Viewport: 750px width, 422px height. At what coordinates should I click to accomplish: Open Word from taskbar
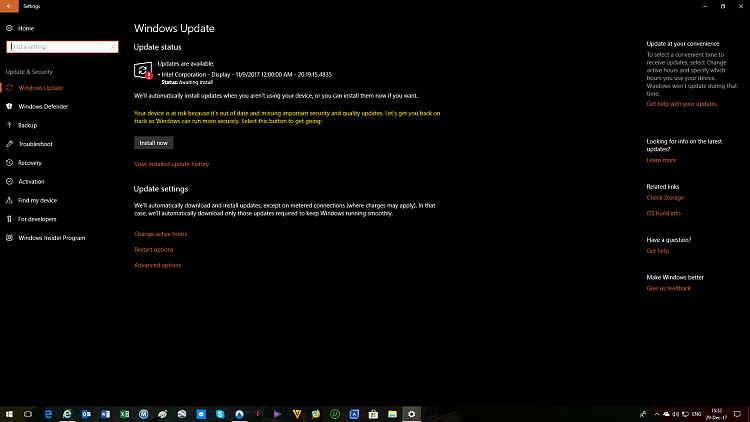(105, 414)
